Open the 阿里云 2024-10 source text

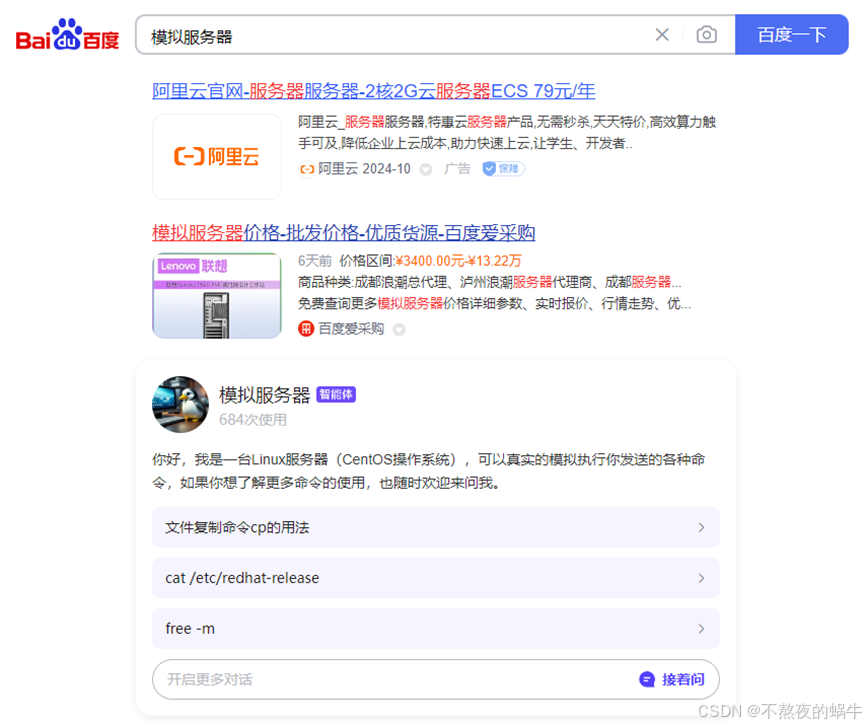point(365,169)
